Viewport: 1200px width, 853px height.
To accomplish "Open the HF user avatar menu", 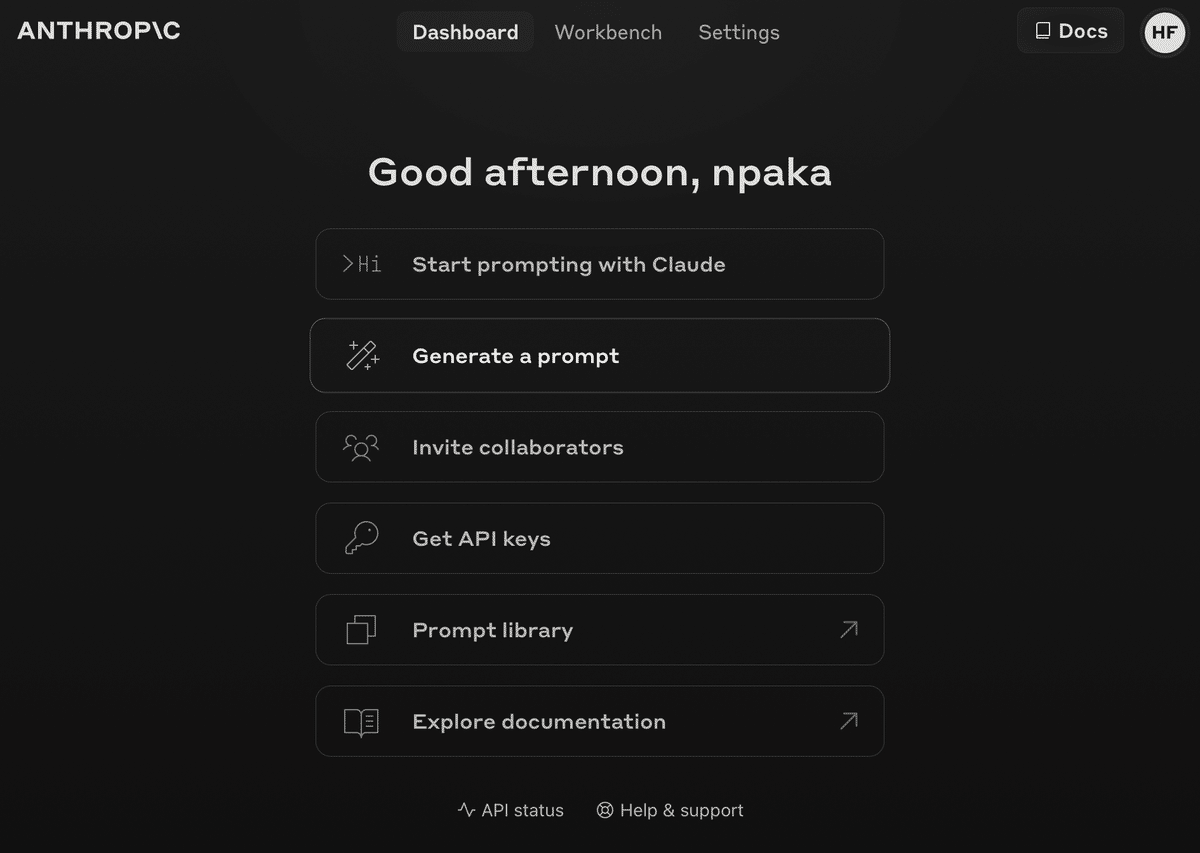I will tap(1164, 32).
